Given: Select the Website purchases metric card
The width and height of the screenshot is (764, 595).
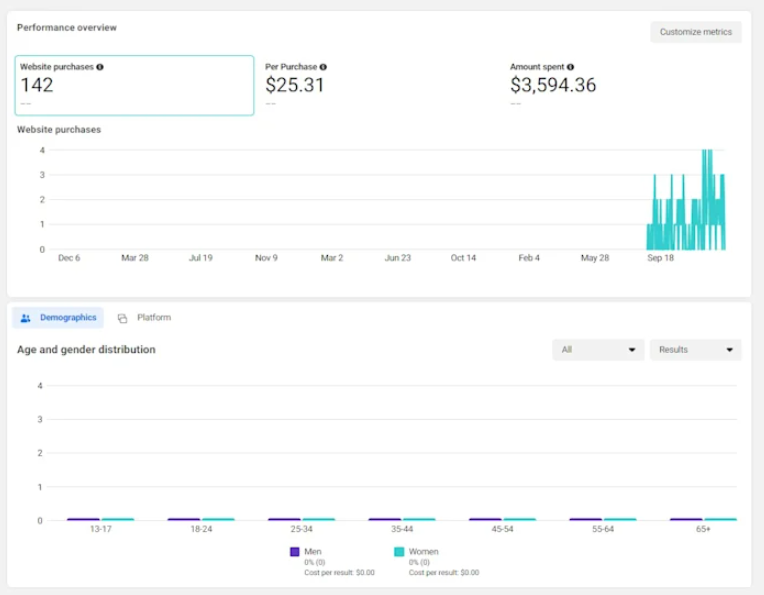Looking at the screenshot, I should pyautogui.click(x=134, y=85).
